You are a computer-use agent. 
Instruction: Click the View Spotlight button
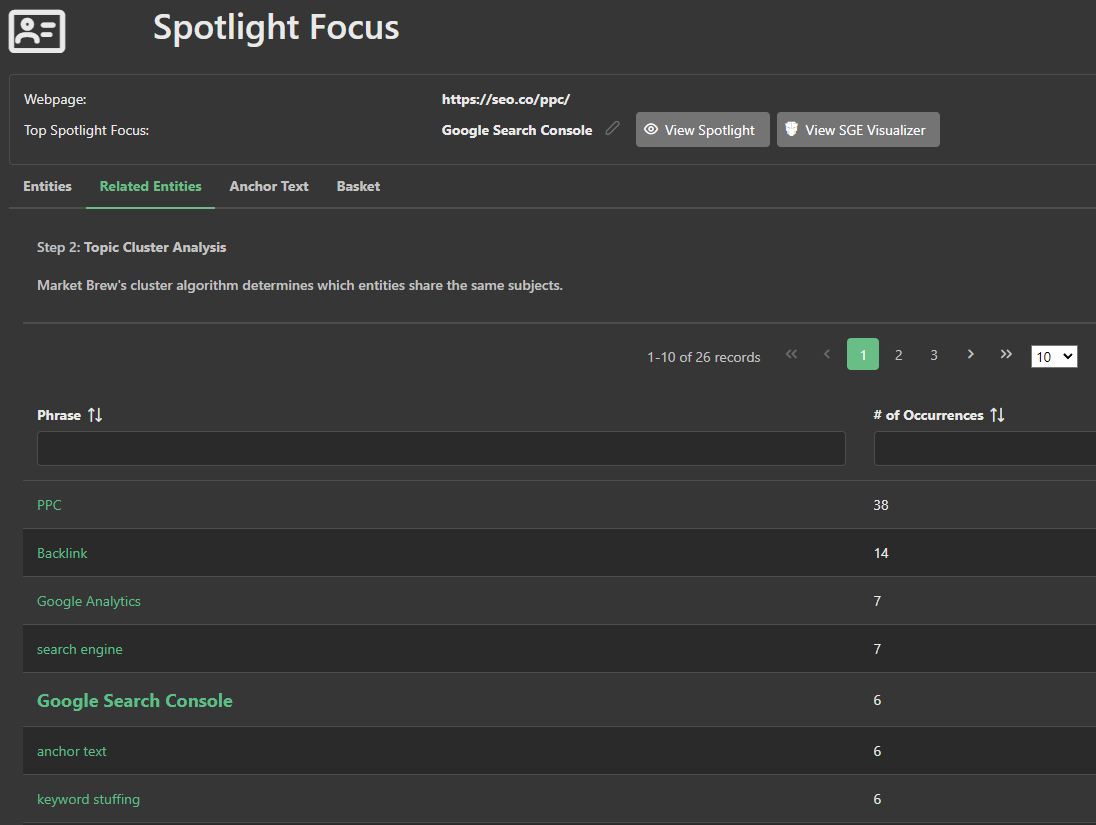[702, 130]
